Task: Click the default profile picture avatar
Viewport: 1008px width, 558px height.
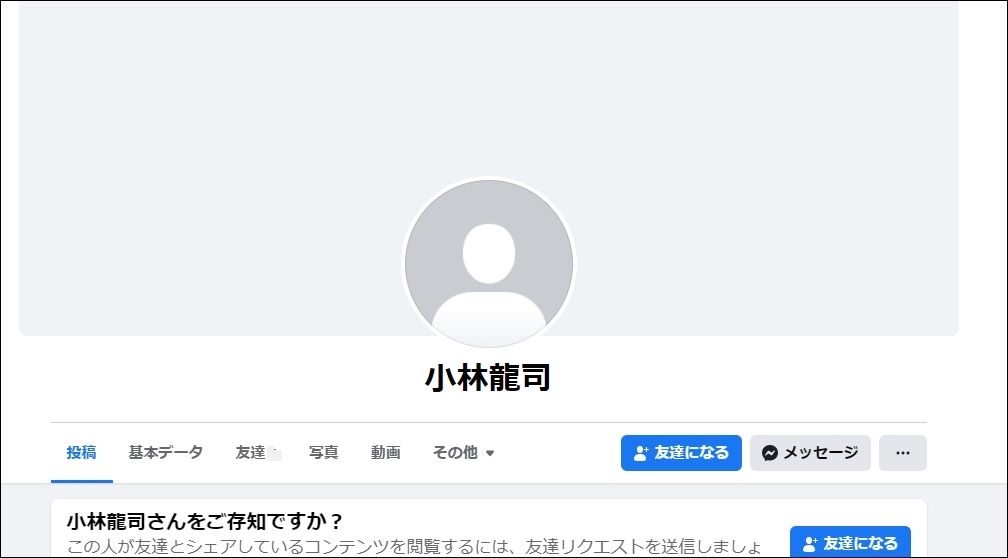Action: pos(489,264)
